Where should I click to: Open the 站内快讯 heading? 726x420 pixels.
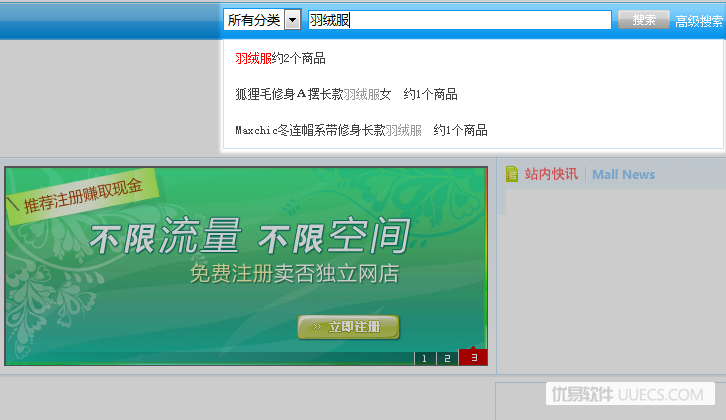(551, 174)
